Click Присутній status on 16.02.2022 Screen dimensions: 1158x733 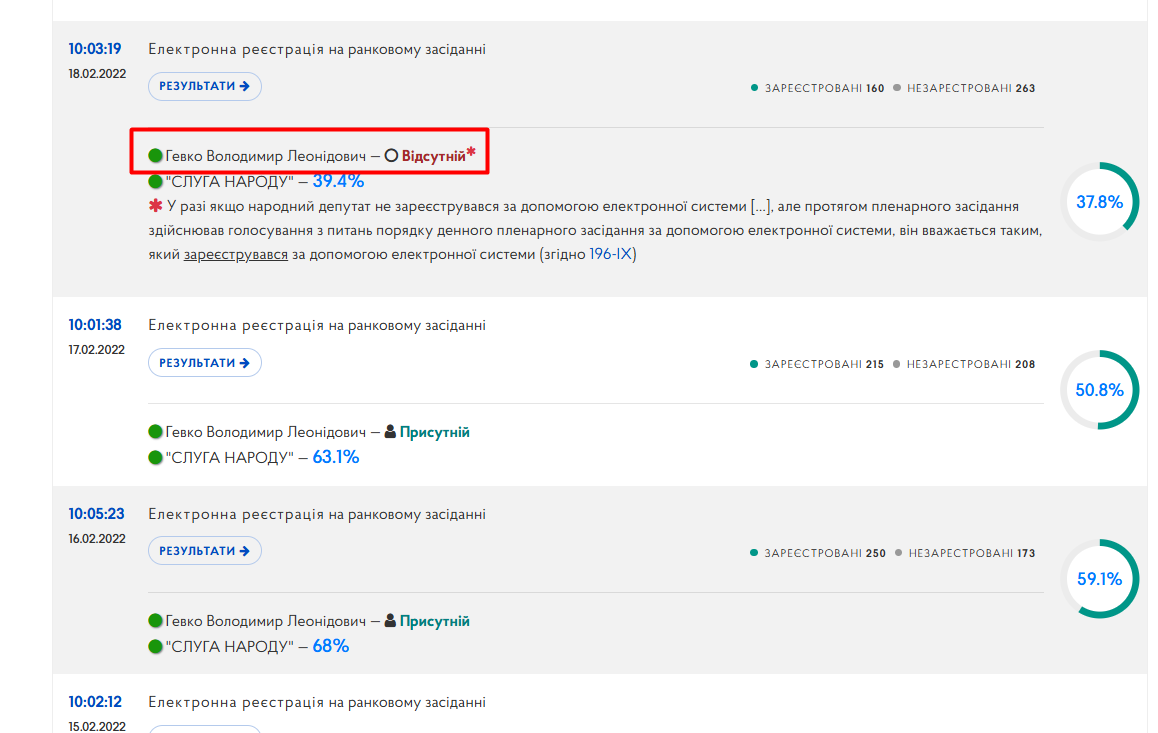pyautogui.click(x=434, y=621)
